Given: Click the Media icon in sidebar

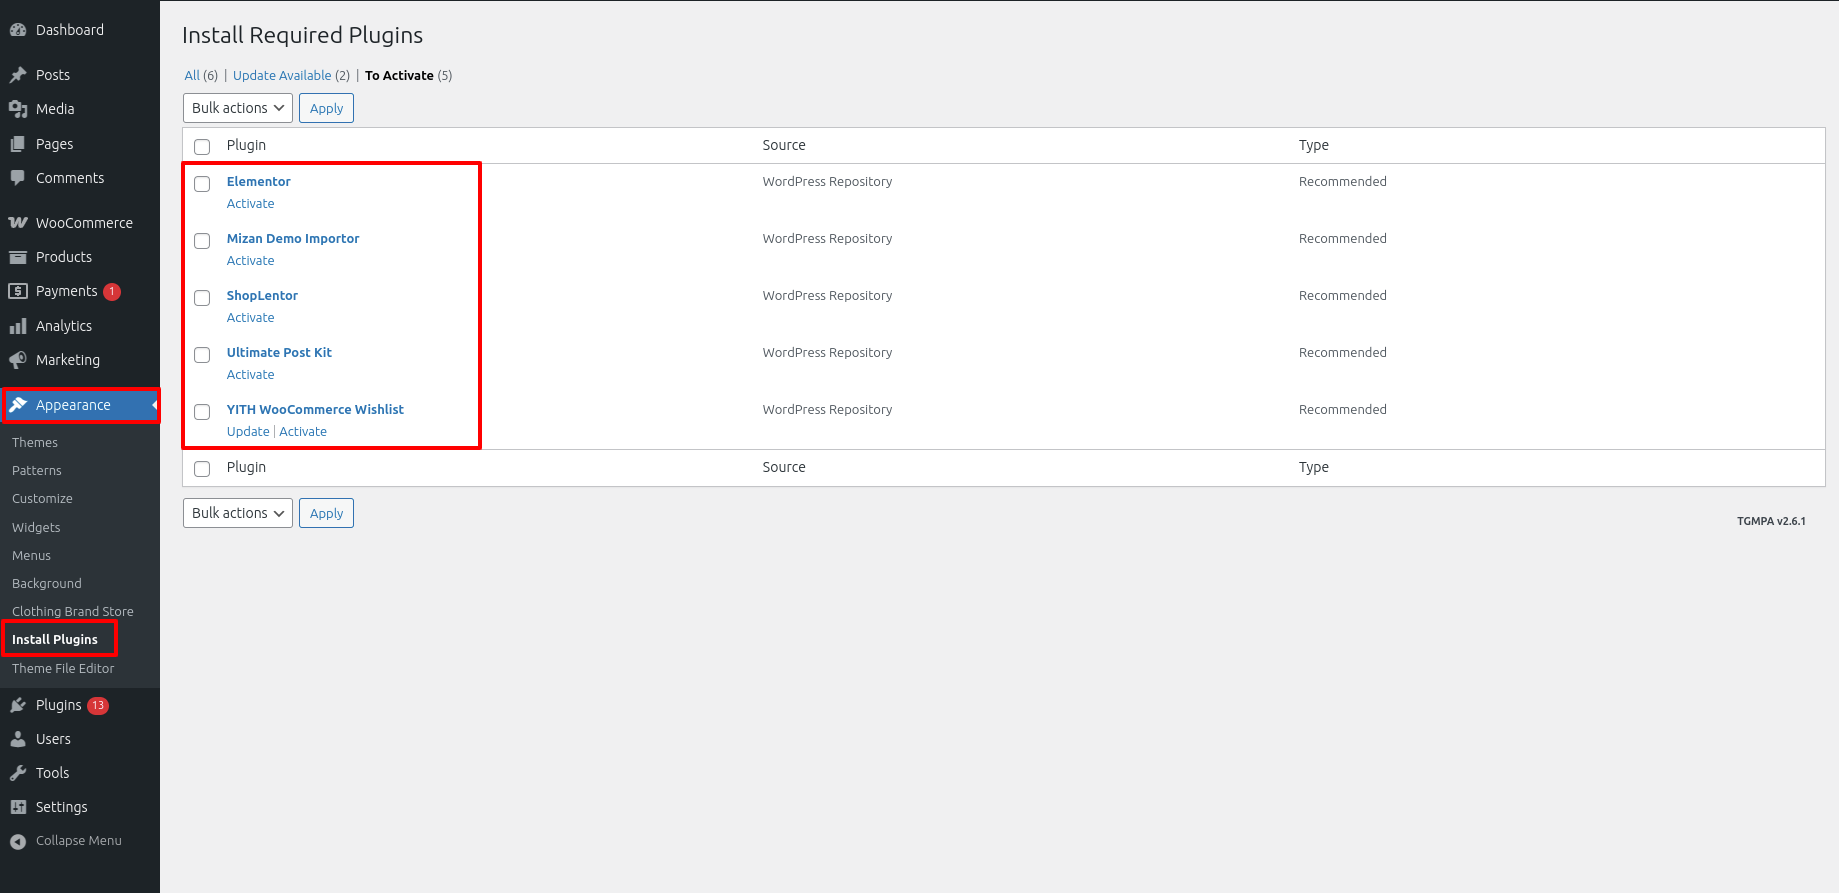Looking at the screenshot, I should pyautogui.click(x=18, y=109).
